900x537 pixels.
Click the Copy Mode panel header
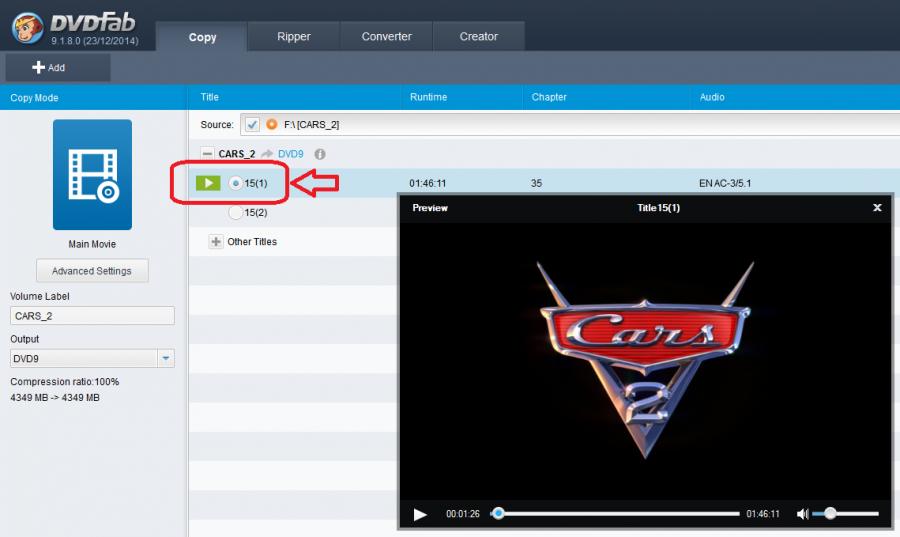pos(93,98)
